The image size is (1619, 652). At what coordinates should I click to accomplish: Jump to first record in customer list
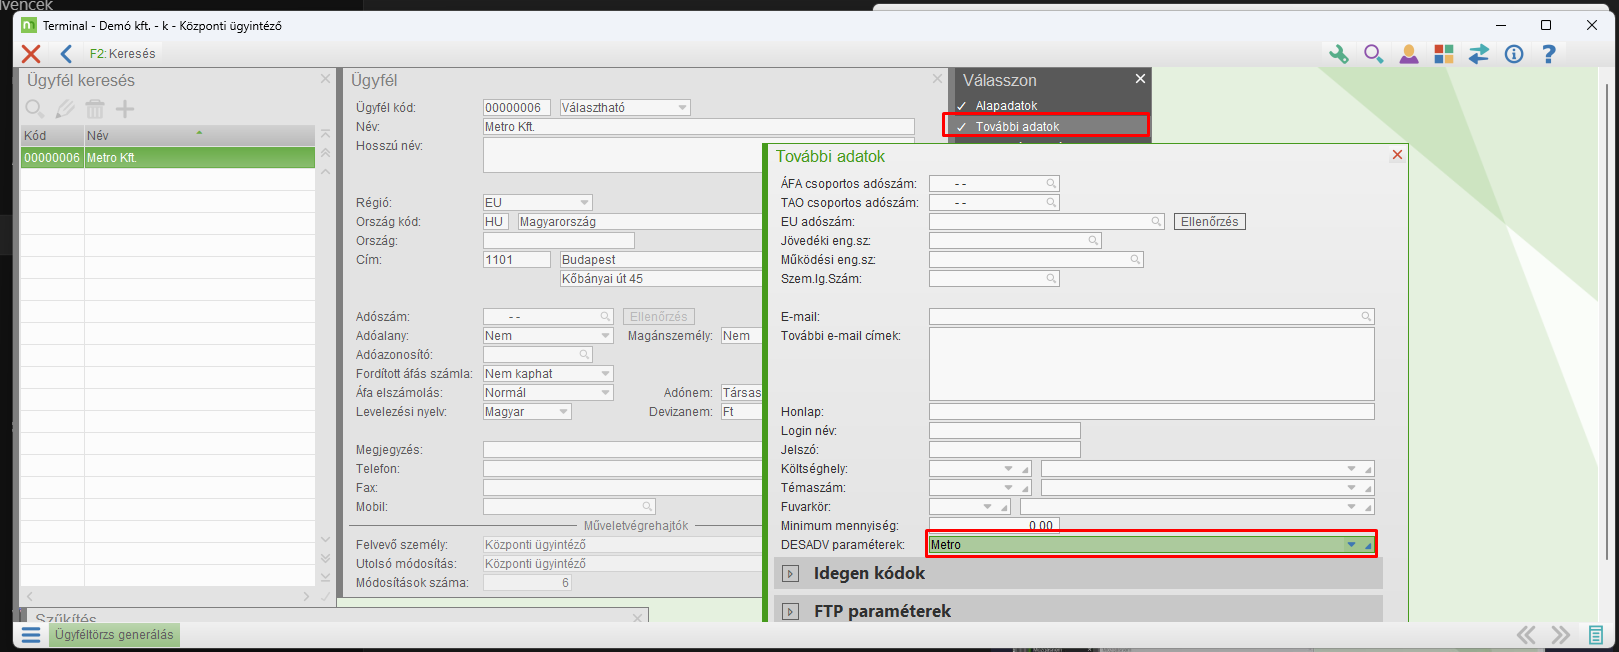(x=325, y=134)
